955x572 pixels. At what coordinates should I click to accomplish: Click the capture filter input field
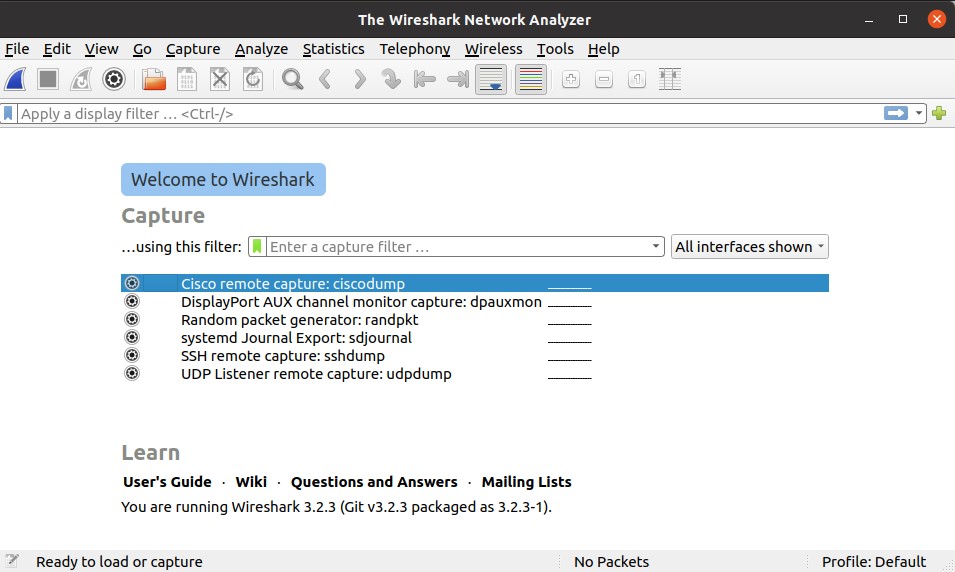pyautogui.click(x=457, y=247)
